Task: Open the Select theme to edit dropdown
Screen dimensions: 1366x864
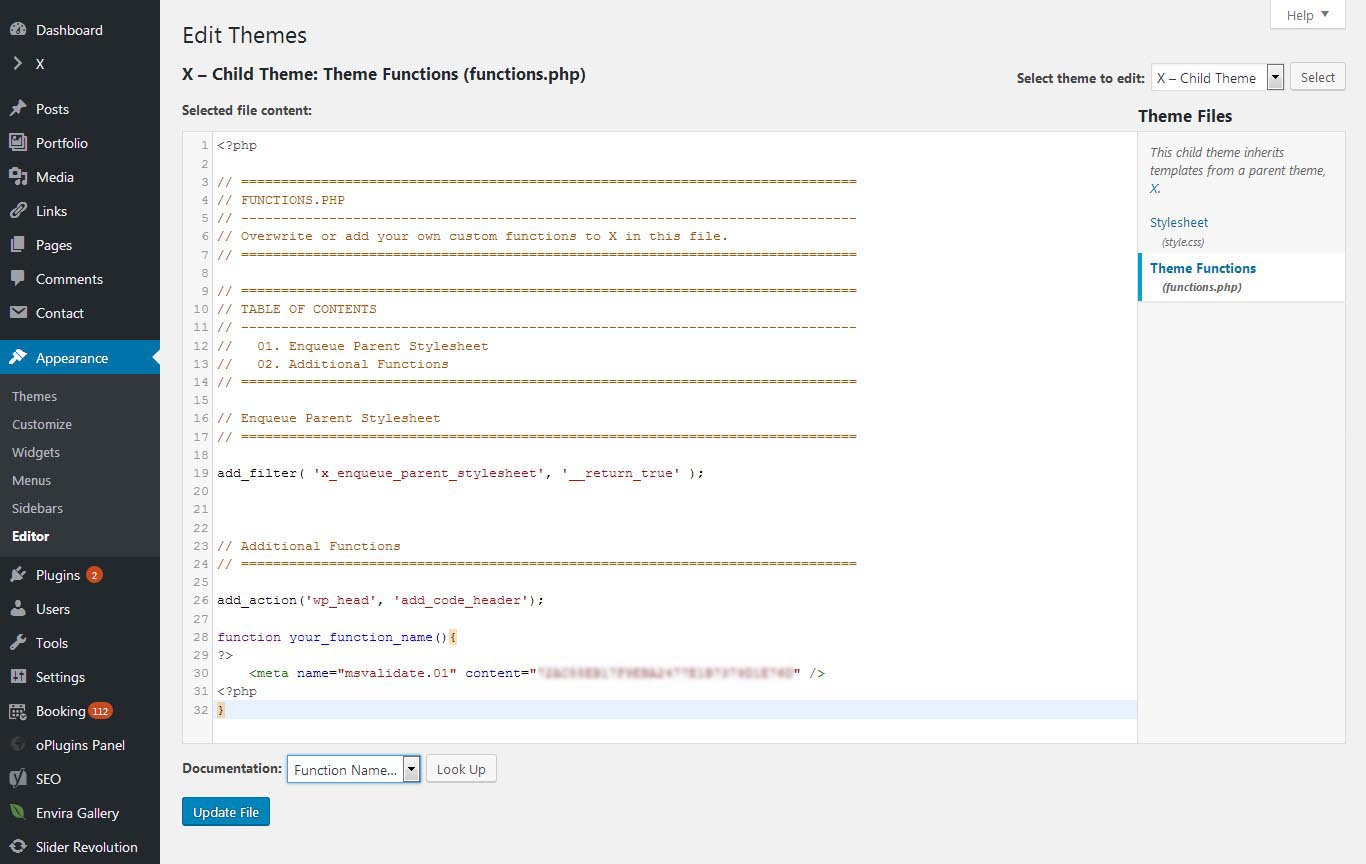Action: (1217, 78)
